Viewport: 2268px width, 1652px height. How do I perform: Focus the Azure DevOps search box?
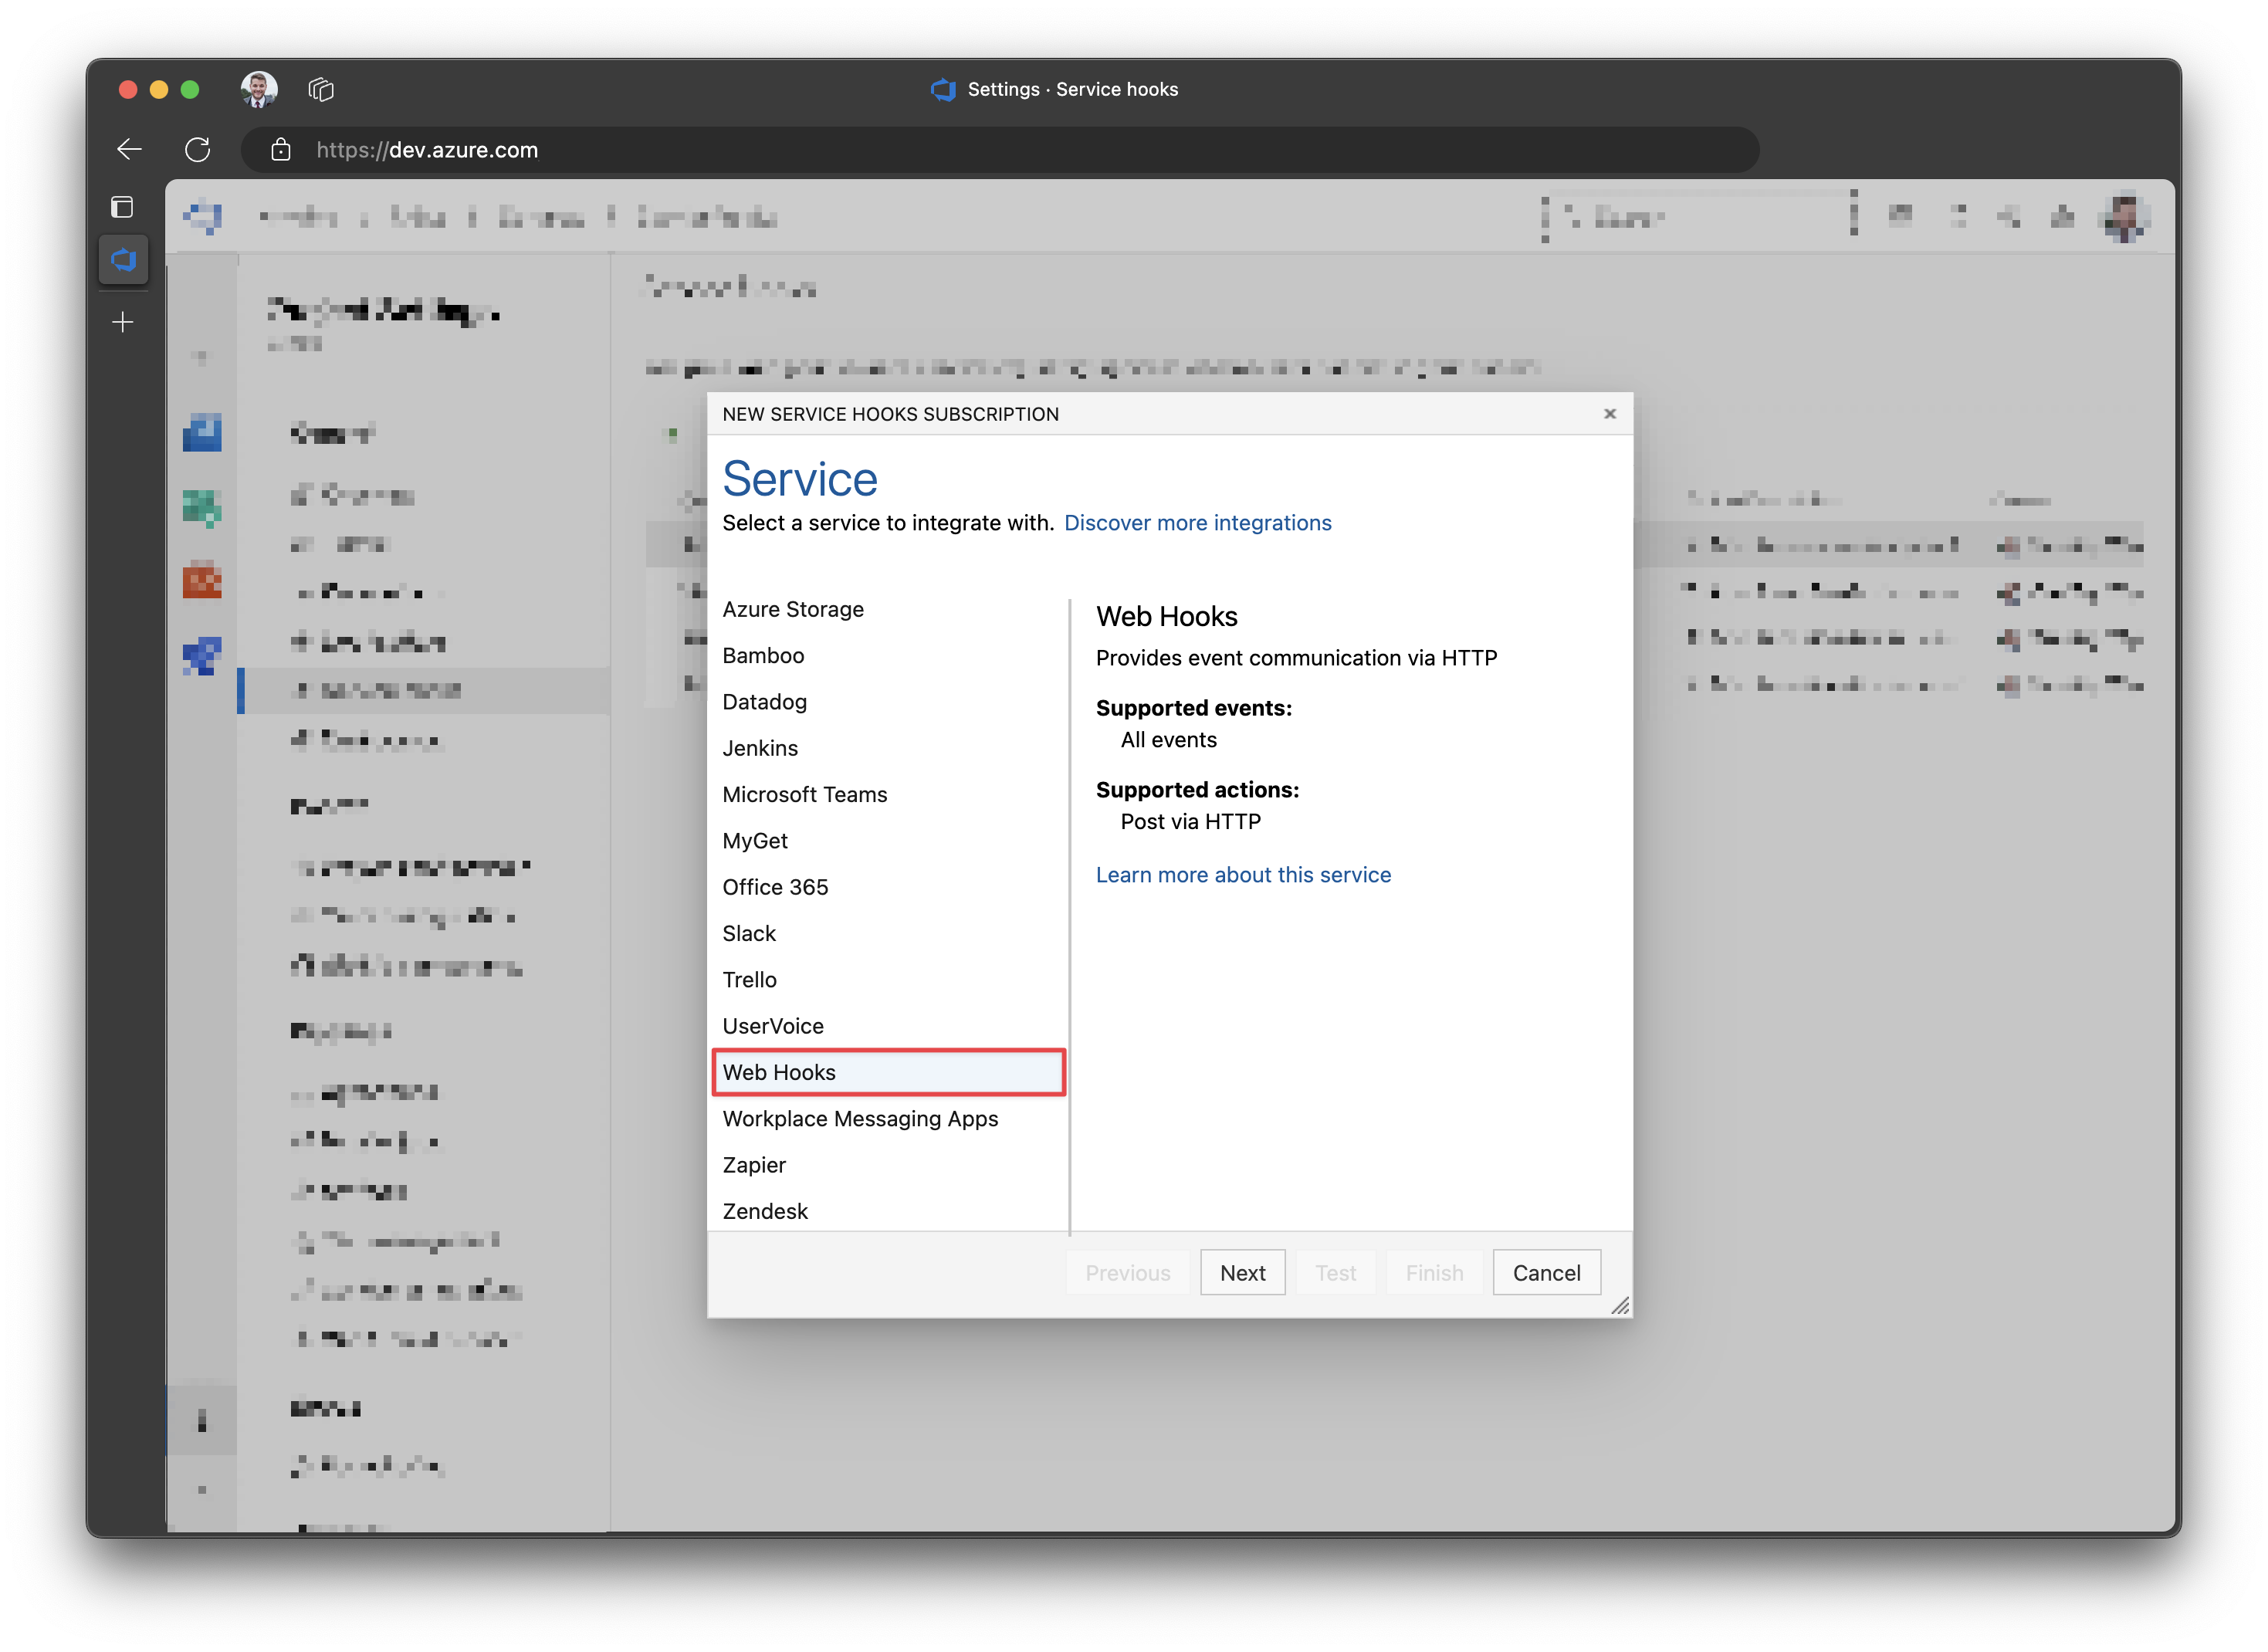click(x=1699, y=216)
